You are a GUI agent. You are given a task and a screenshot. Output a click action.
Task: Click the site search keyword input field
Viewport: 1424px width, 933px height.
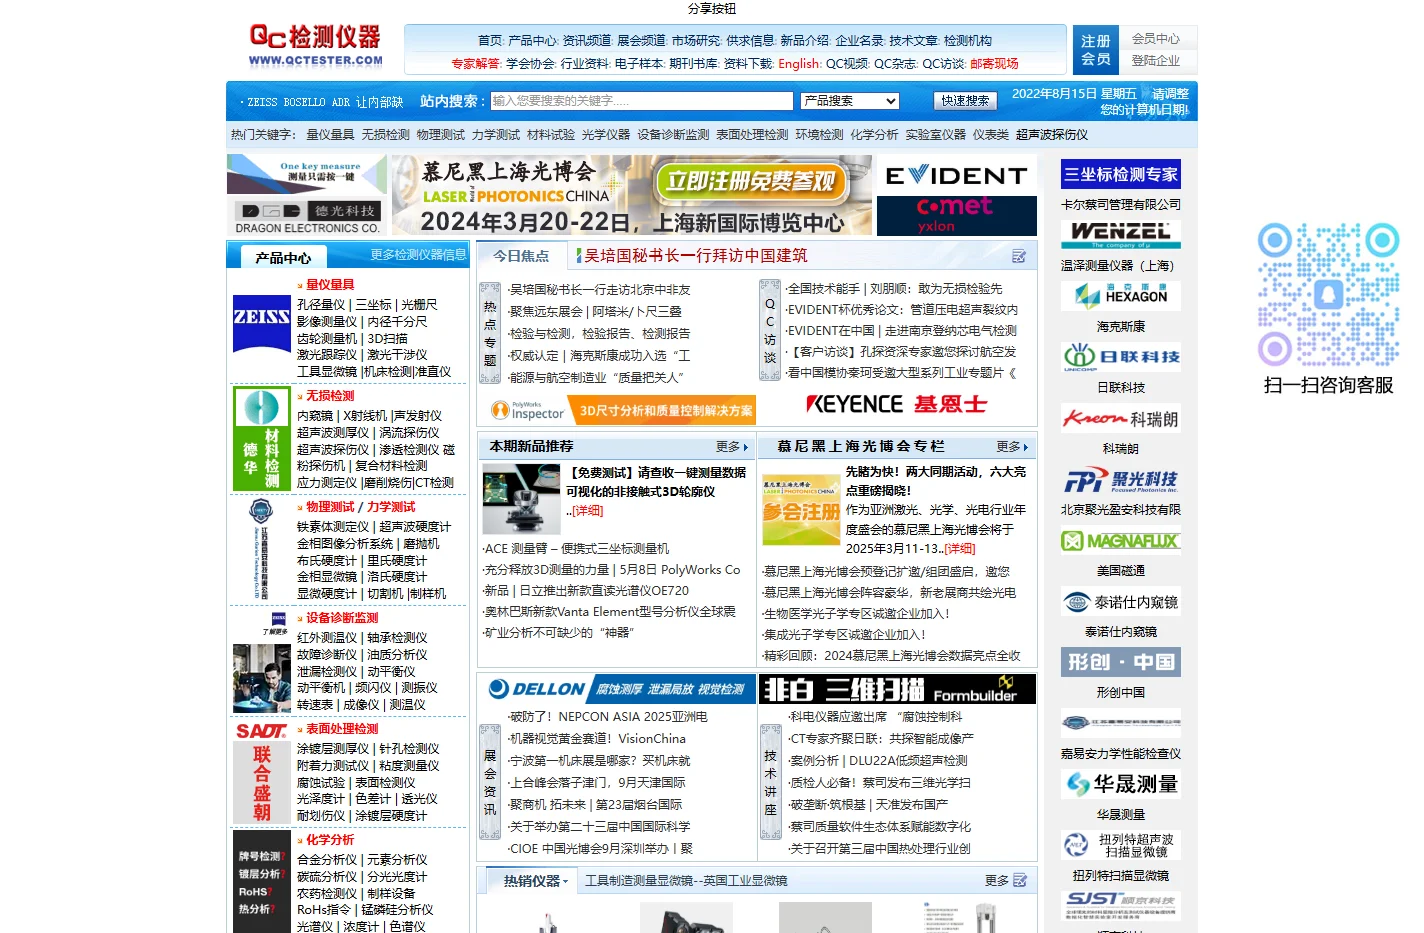point(641,101)
